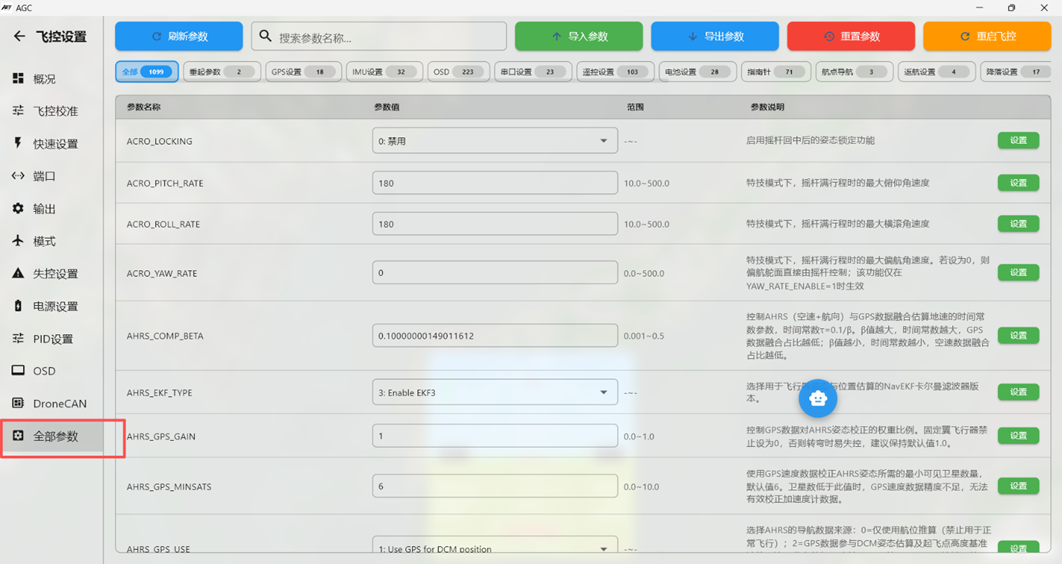Screen dimensions: 1062x564
Task: Open 快速设置 lightning bolt icon
Action: [18, 143]
